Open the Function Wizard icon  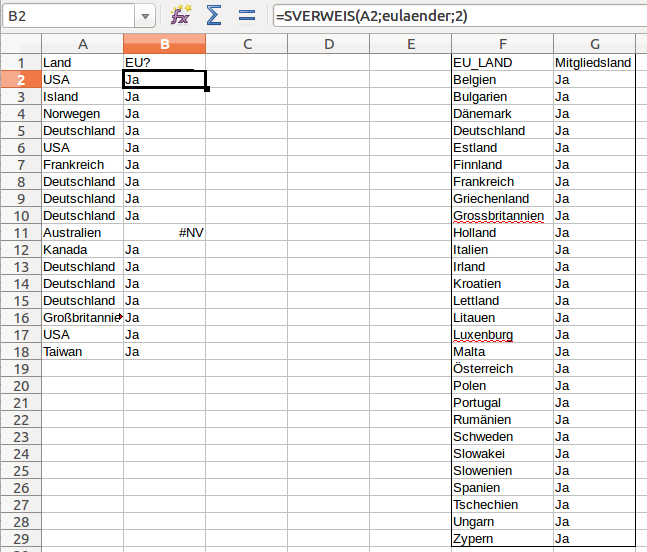181,16
